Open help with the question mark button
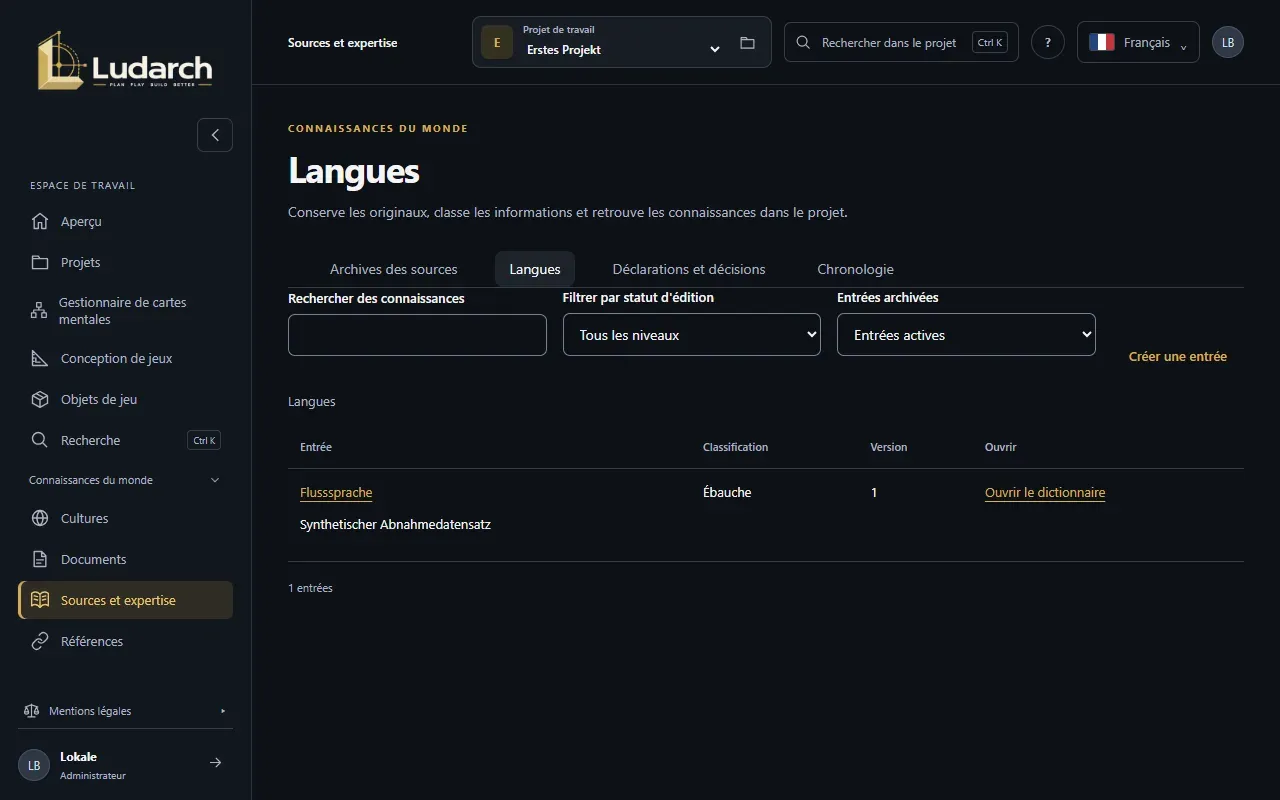Screen dimensions: 1280x800 coord(1048,42)
